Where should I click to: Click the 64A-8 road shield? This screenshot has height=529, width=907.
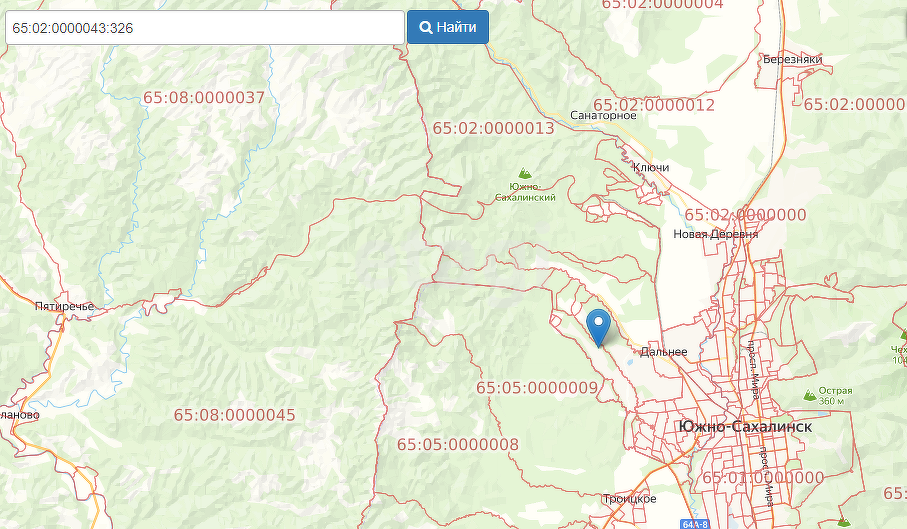[696, 524]
